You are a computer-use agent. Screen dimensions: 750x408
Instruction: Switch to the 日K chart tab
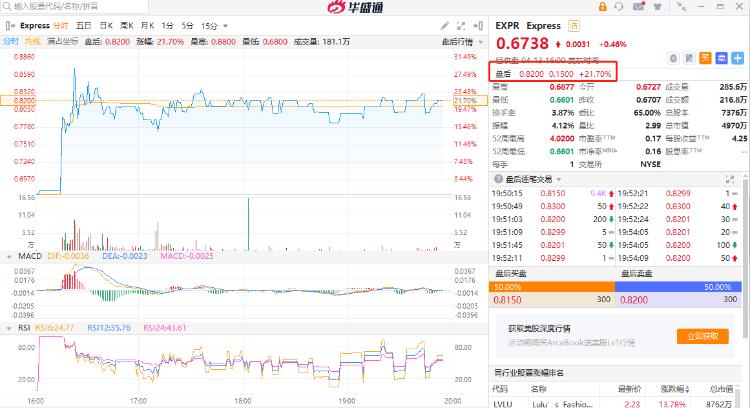[x=106, y=26]
